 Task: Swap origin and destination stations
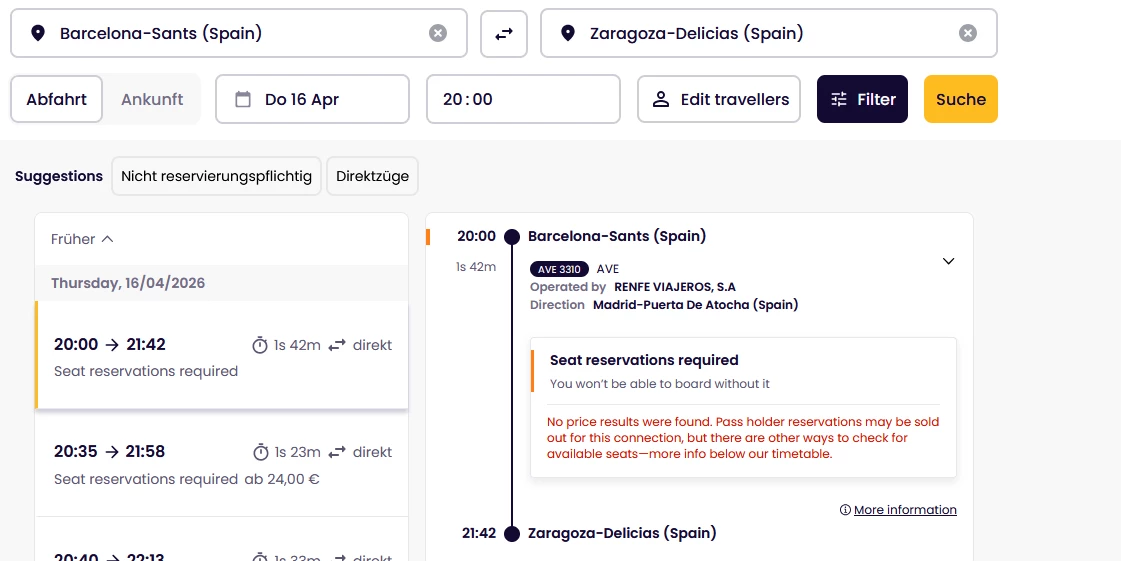click(x=504, y=33)
